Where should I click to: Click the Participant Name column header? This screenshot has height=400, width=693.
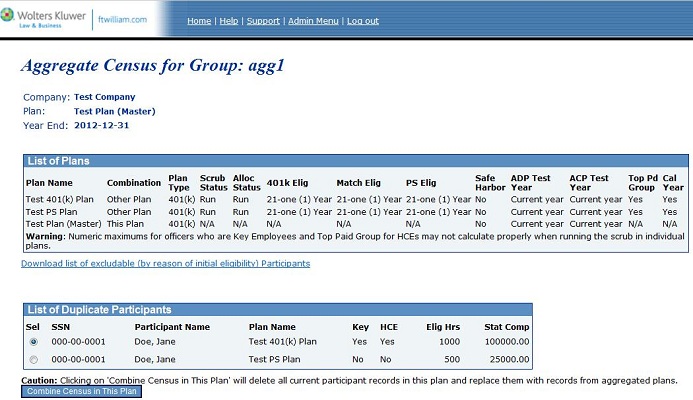click(x=172, y=327)
